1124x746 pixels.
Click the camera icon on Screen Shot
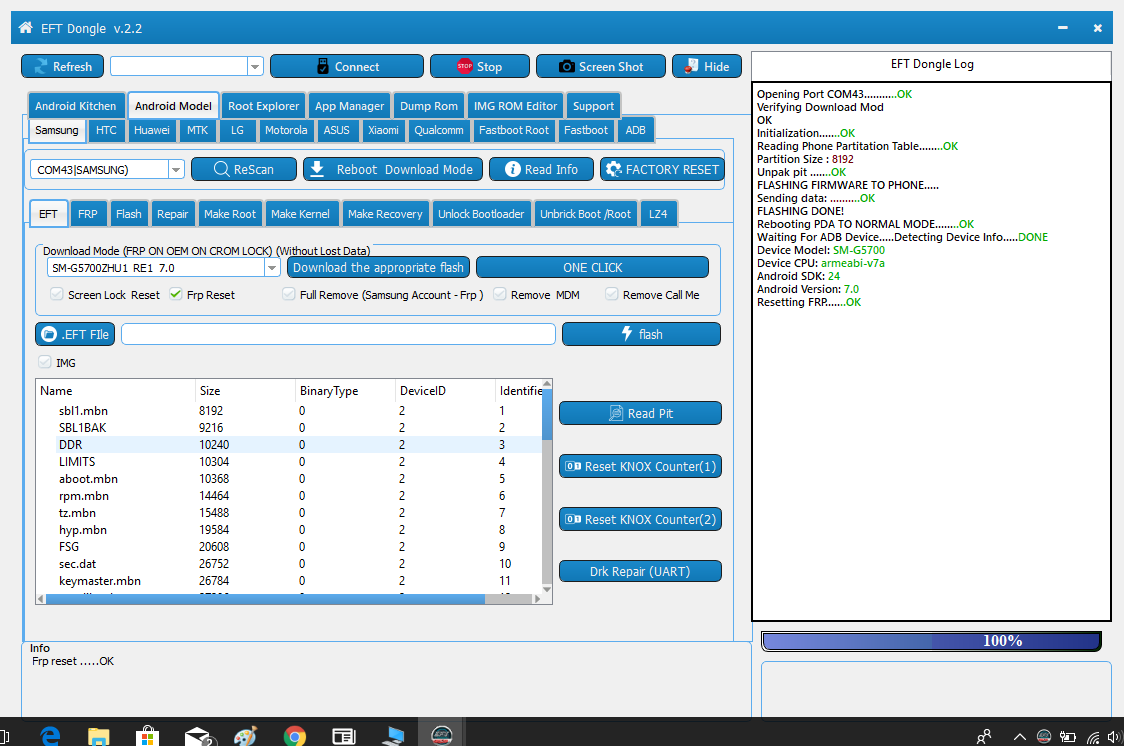[x=566, y=66]
